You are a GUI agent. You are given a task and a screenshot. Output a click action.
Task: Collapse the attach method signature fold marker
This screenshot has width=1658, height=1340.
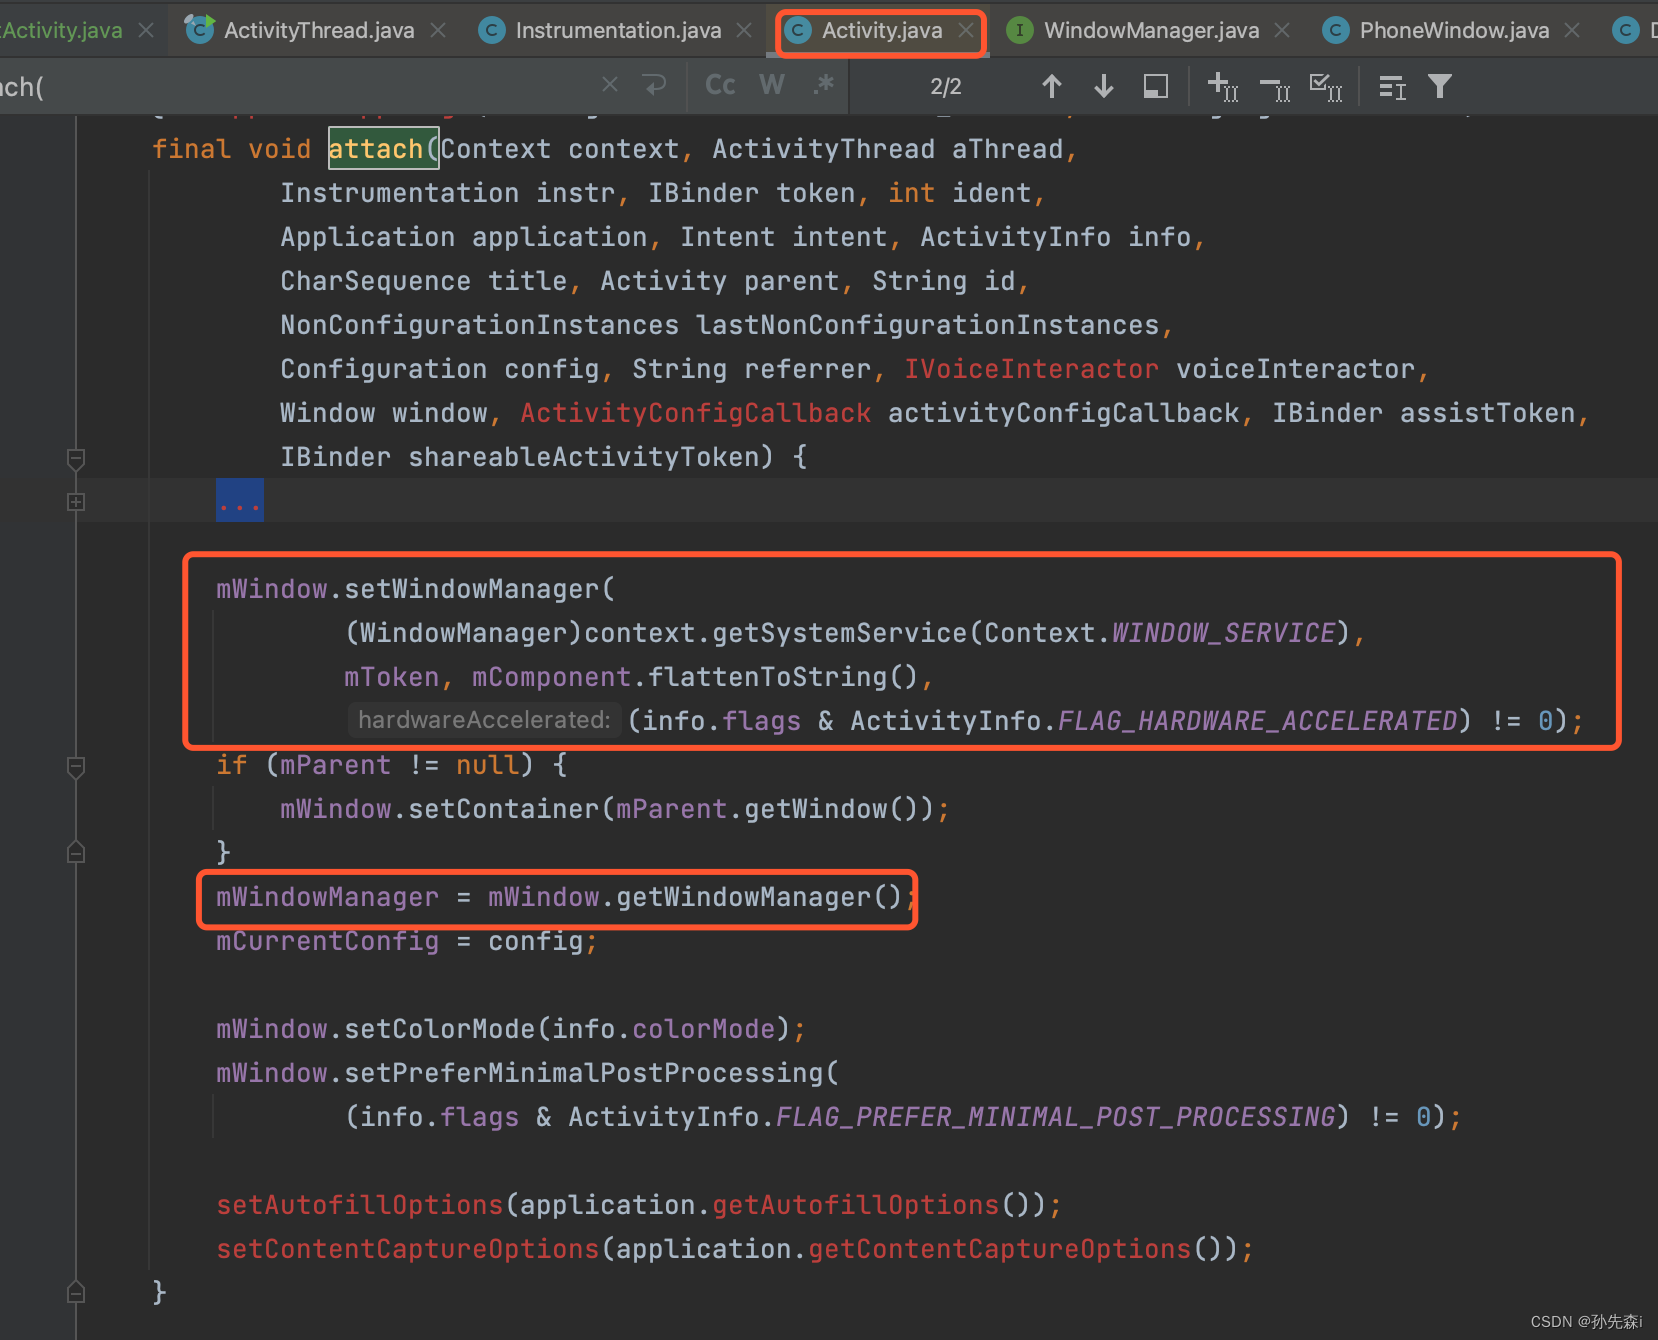coord(76,459)
